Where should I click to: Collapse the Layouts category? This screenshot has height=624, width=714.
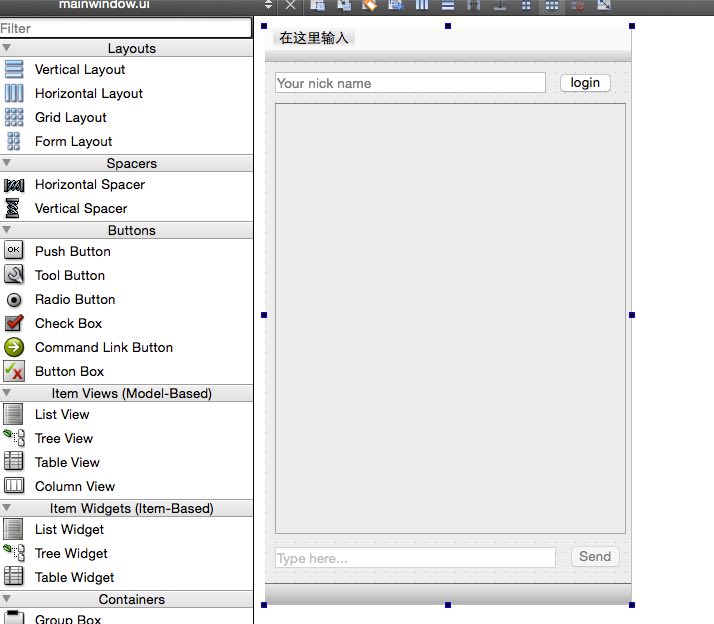tap(6, 47)
